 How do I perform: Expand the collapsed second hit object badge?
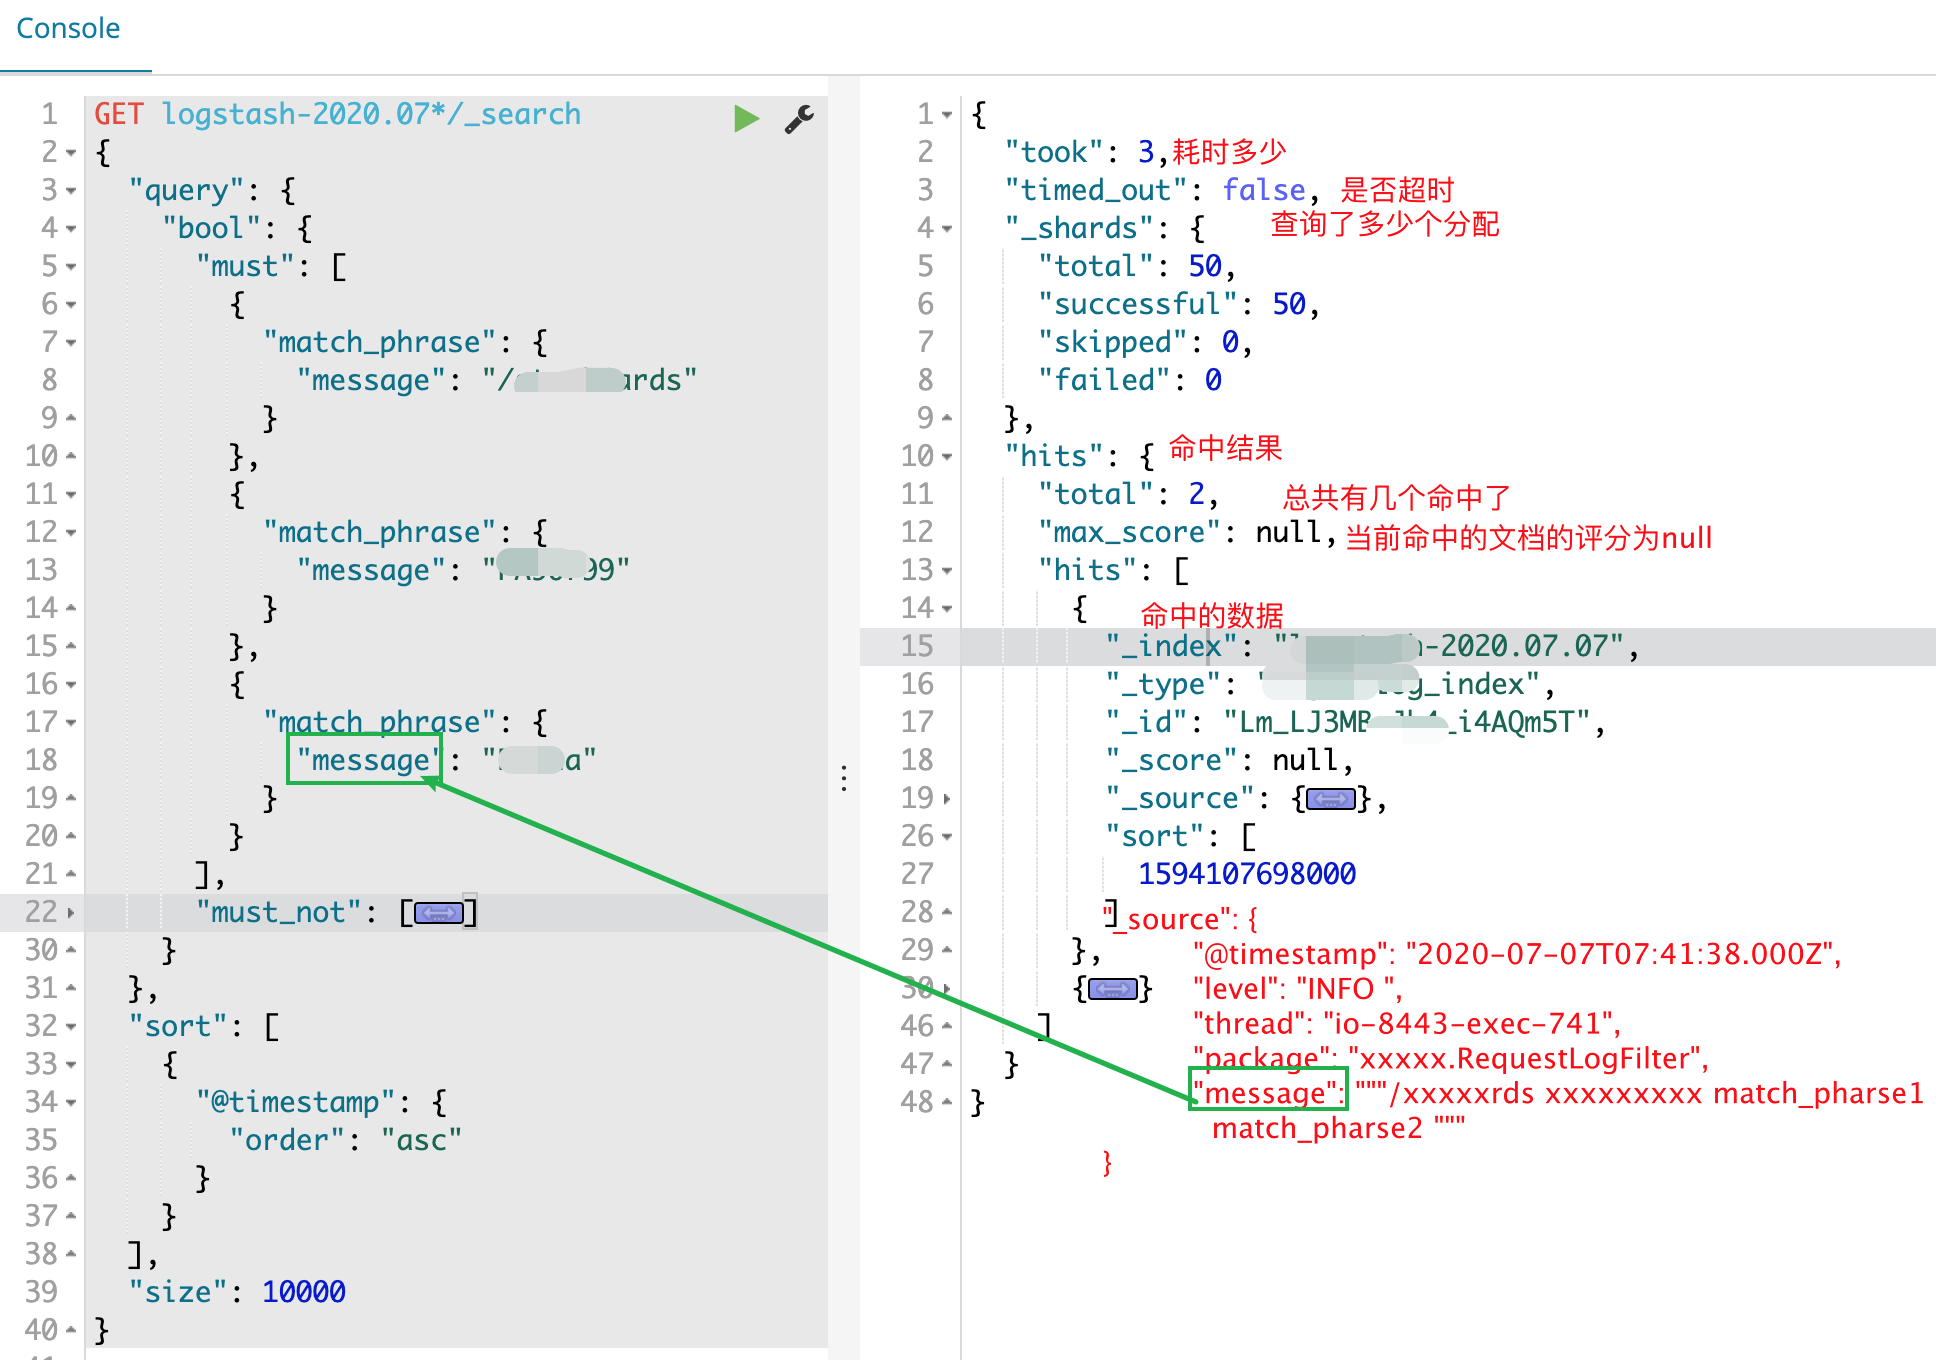pyautogui.click(x=1112, y=989)
